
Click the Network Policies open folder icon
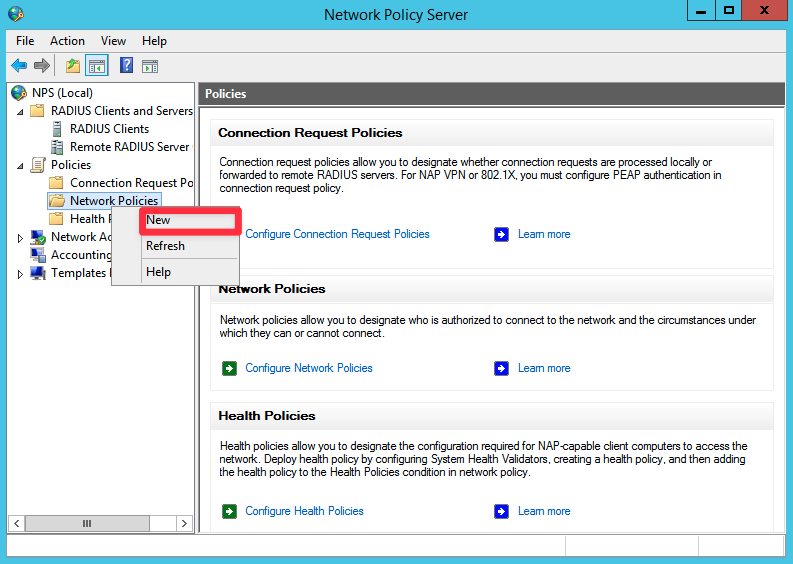point(57,201)
